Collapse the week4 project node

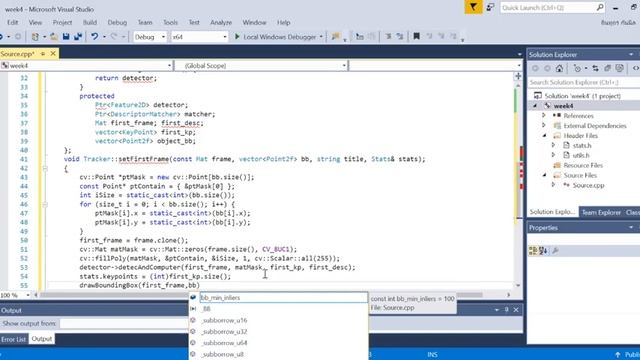point(535,106)
